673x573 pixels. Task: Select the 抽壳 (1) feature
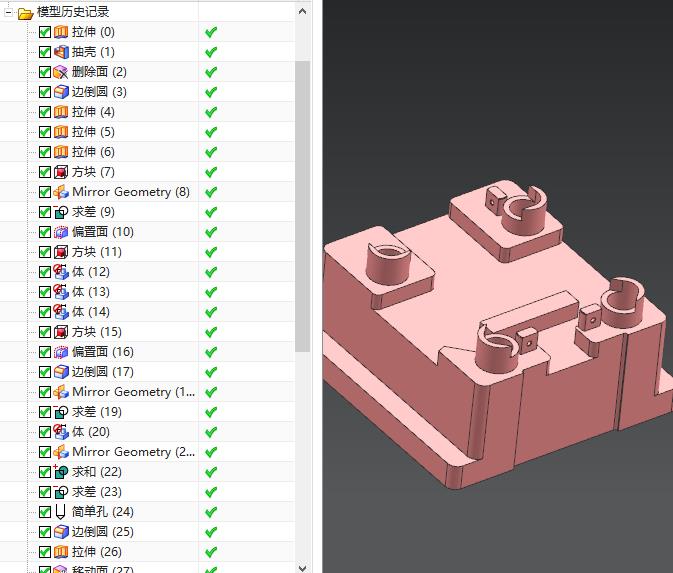93,52
